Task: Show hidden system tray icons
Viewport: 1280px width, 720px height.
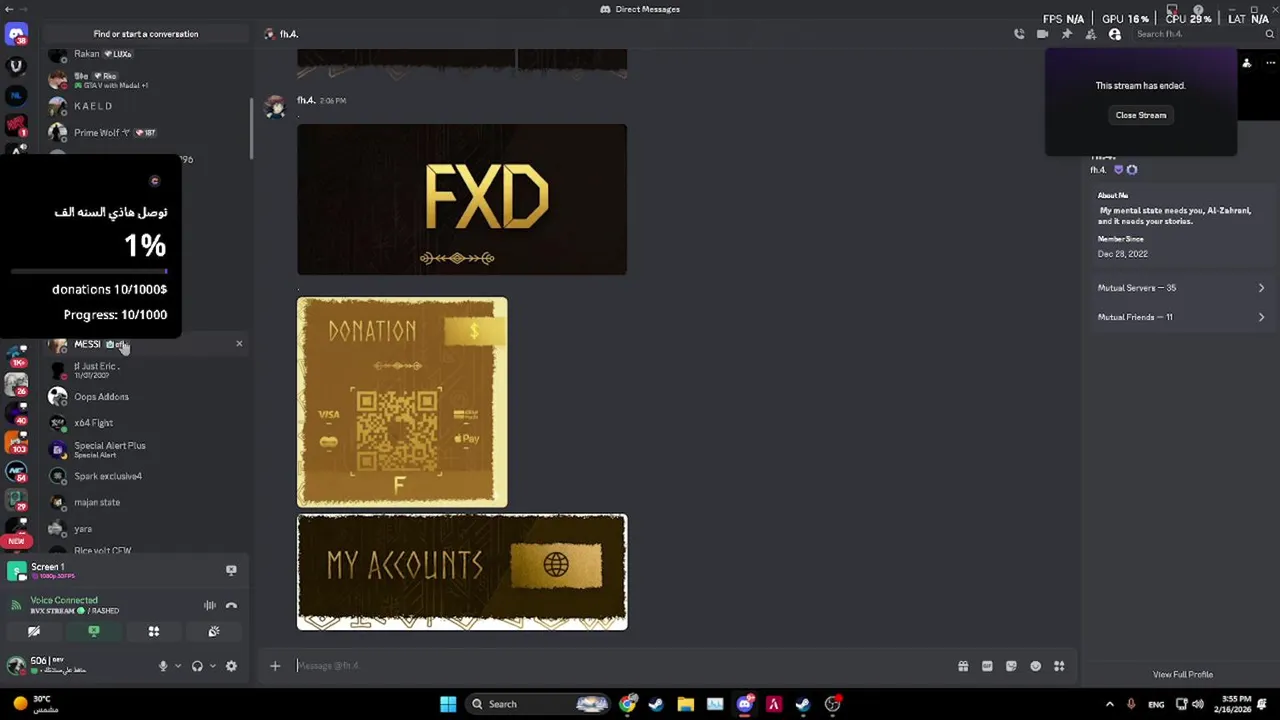Action: [1109, 704]
